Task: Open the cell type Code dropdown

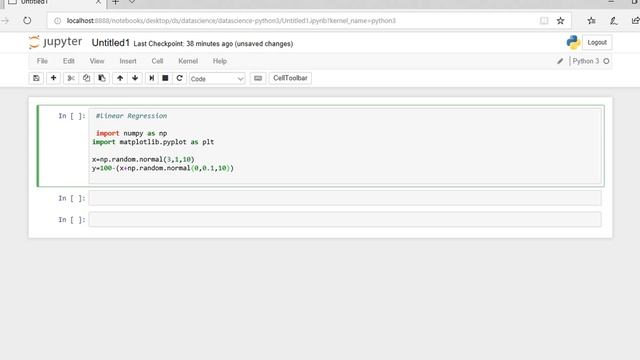Action: [217, 79]
